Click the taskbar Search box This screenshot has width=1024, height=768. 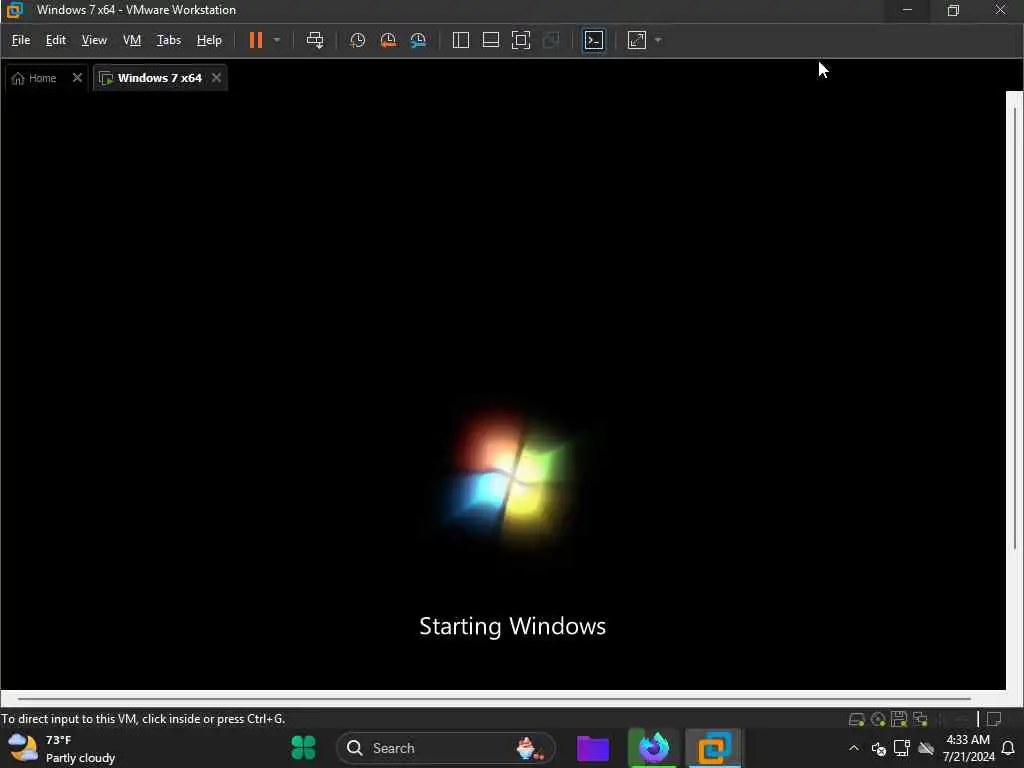pyautogui.click(x=445, y=748)
